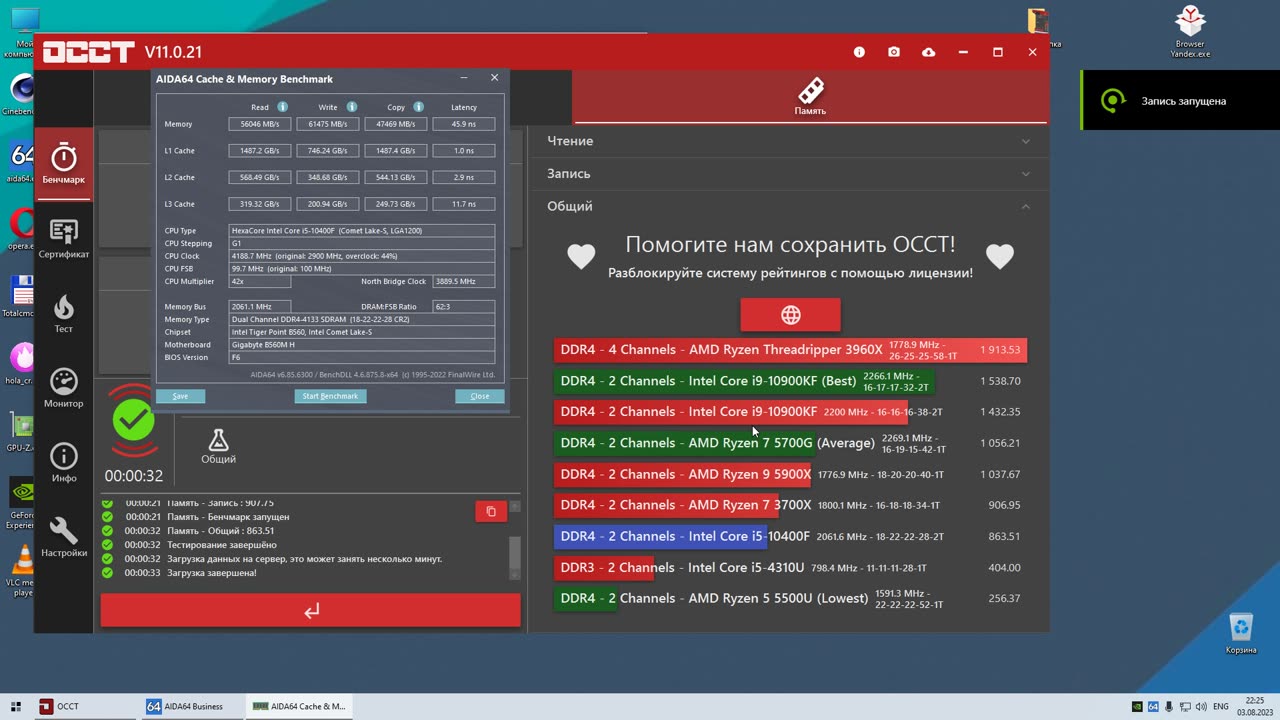
Task: Select the Ryzen 7 5700G (Average) row
Action: [790, 443]
